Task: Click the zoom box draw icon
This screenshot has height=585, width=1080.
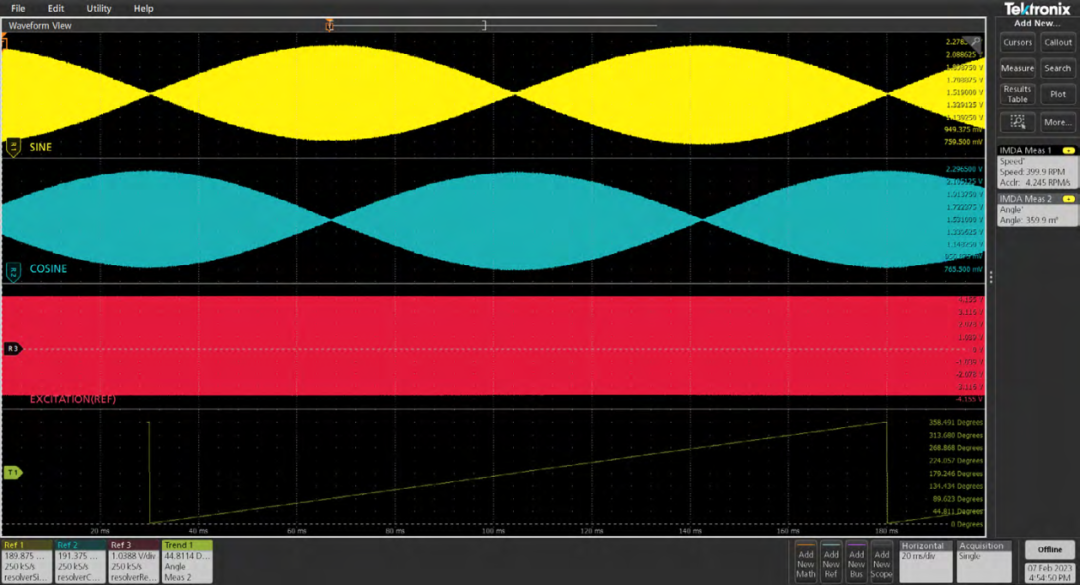Action: tap(1017, 122)
